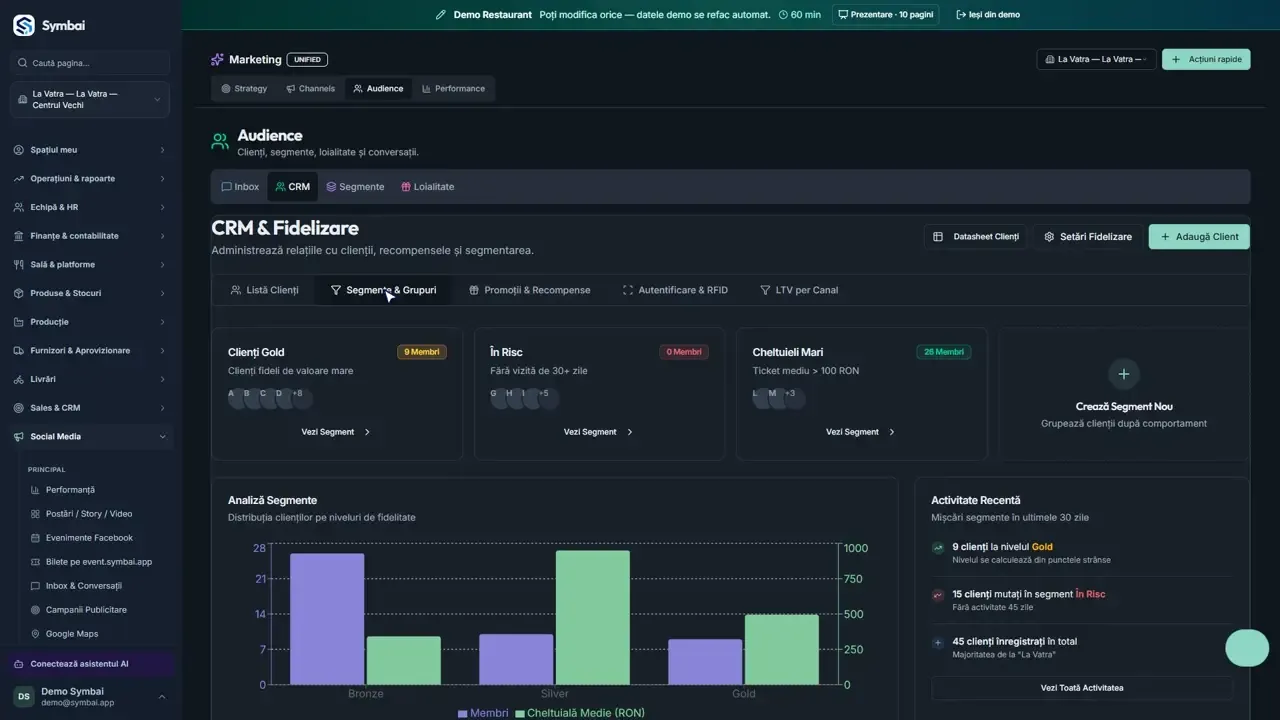Image resolution: width=1280 pixels, height=720 pixels.
Task: Open the Creează Segment Nou plus icon
Action: (x=1124, y=374)
